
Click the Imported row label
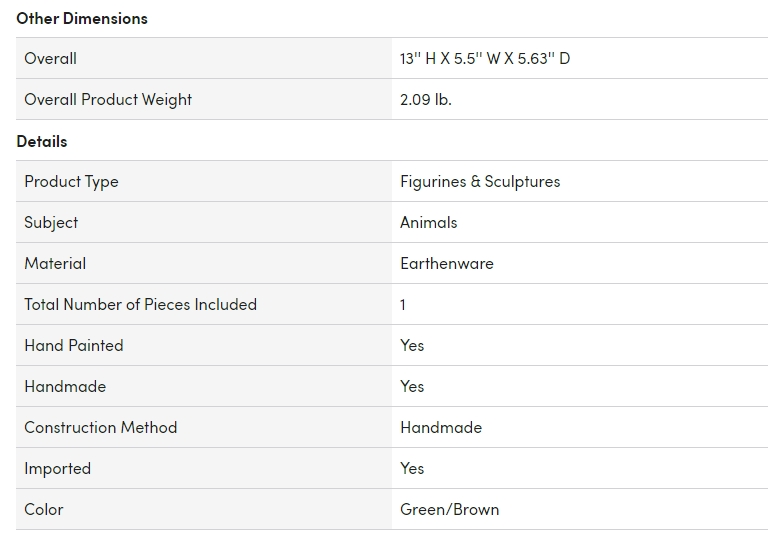pyautogui.click(x=57, y=468)
